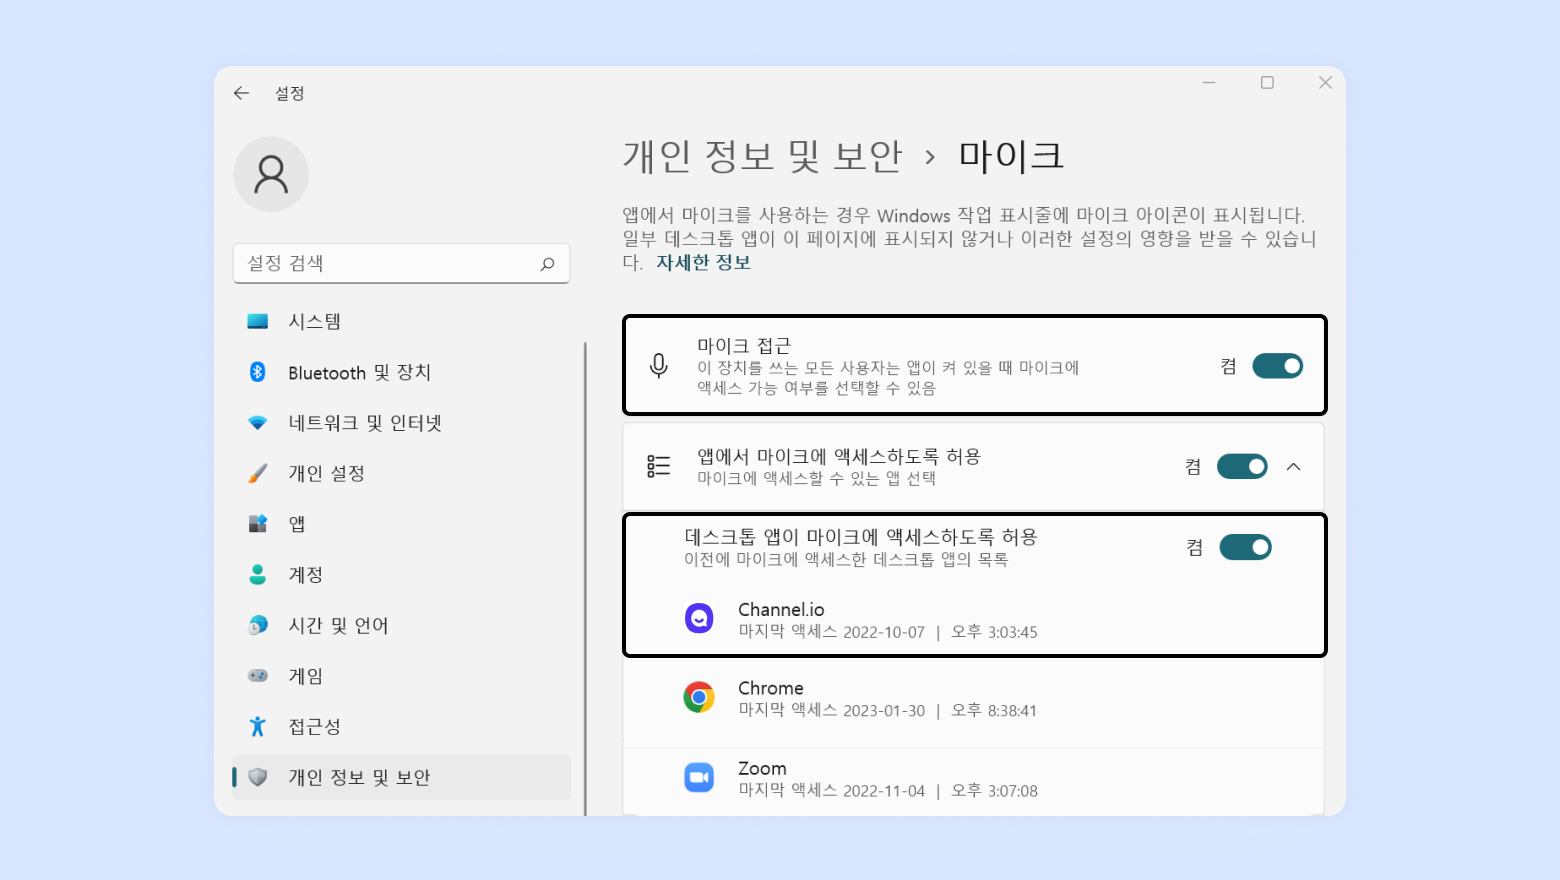Click the 앱 icon in the sidebar
Viewport: 1560px width, 880px height.
tap(258, 524)
